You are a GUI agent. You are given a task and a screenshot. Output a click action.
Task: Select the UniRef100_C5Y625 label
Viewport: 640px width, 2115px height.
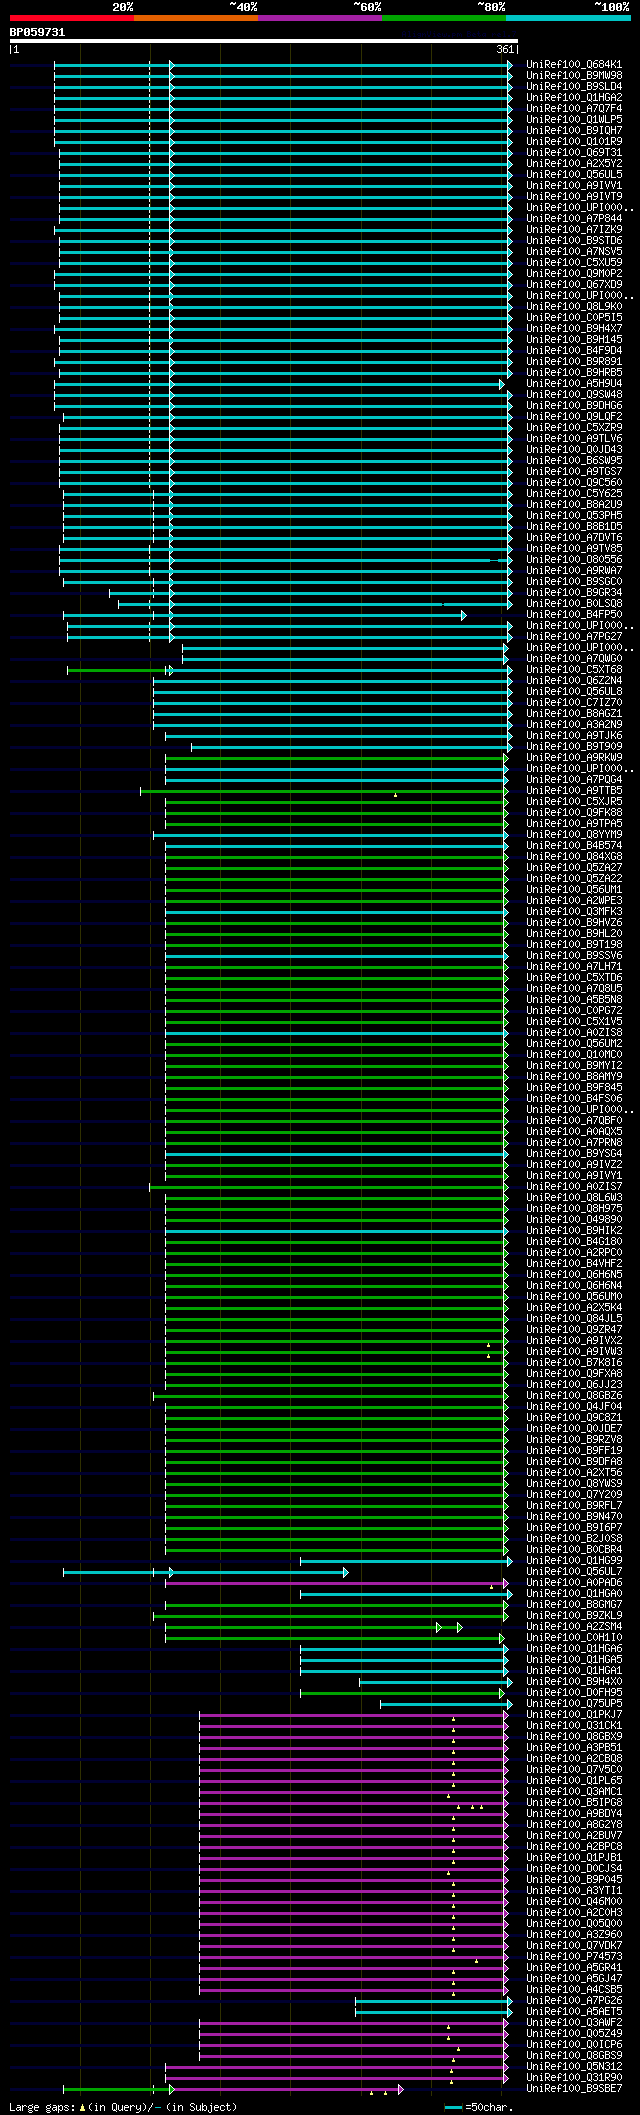coord(574,493)
